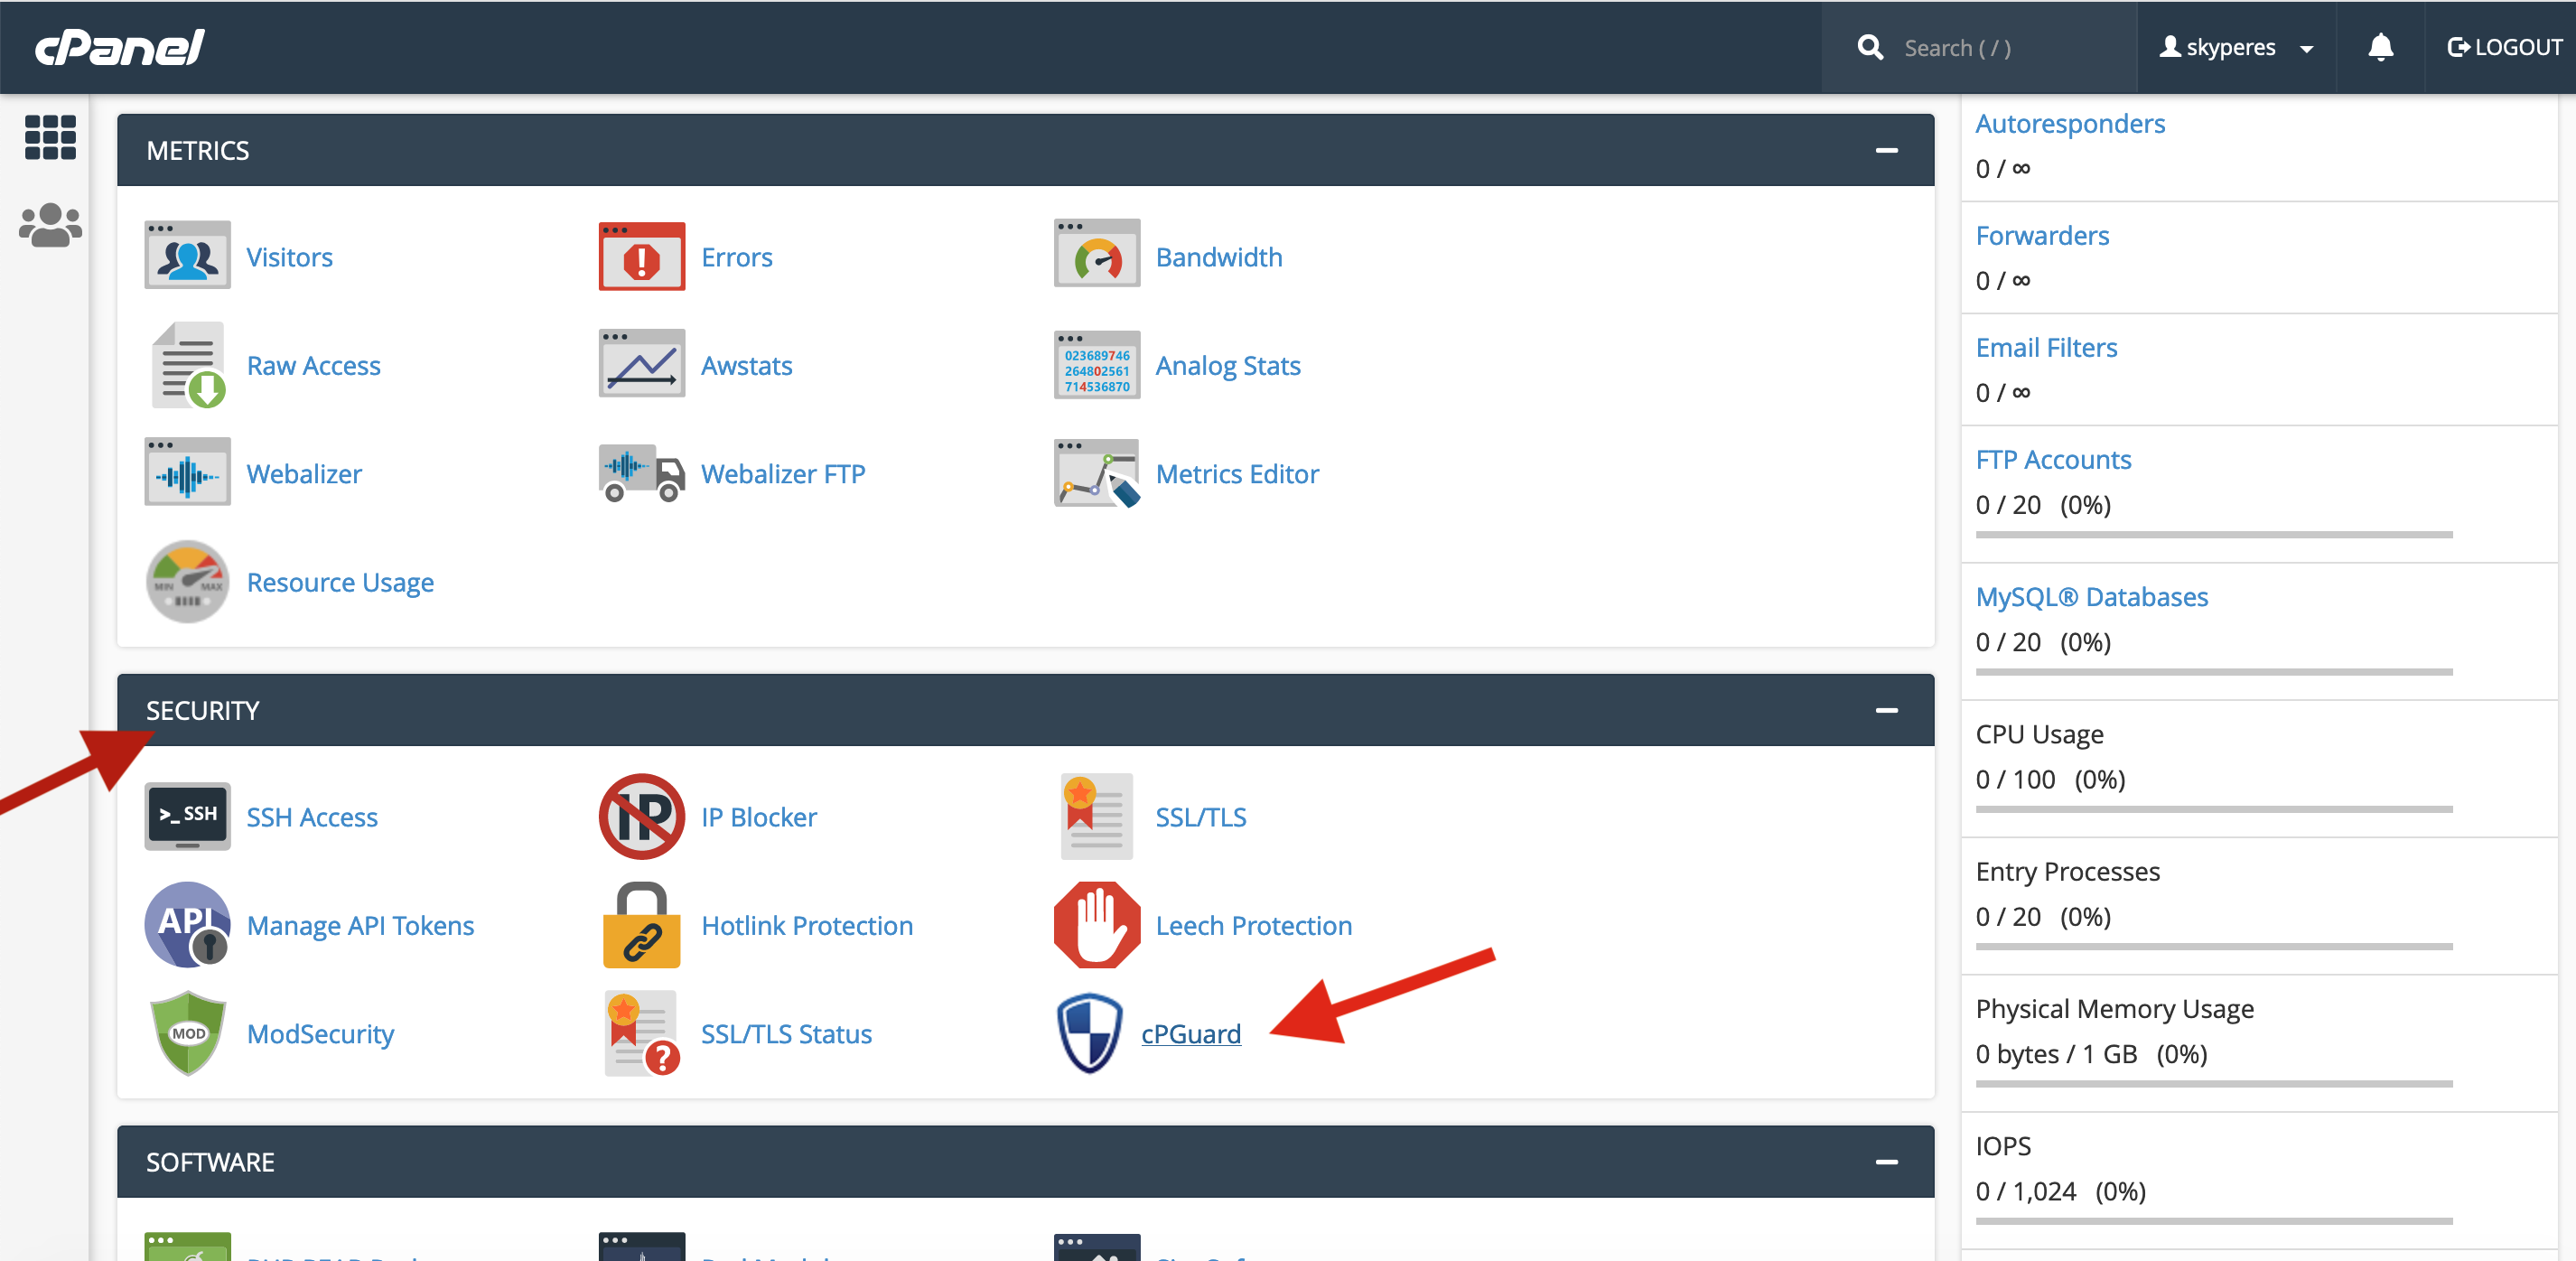Open the cPGuard shield icon

[1089, 1033]
